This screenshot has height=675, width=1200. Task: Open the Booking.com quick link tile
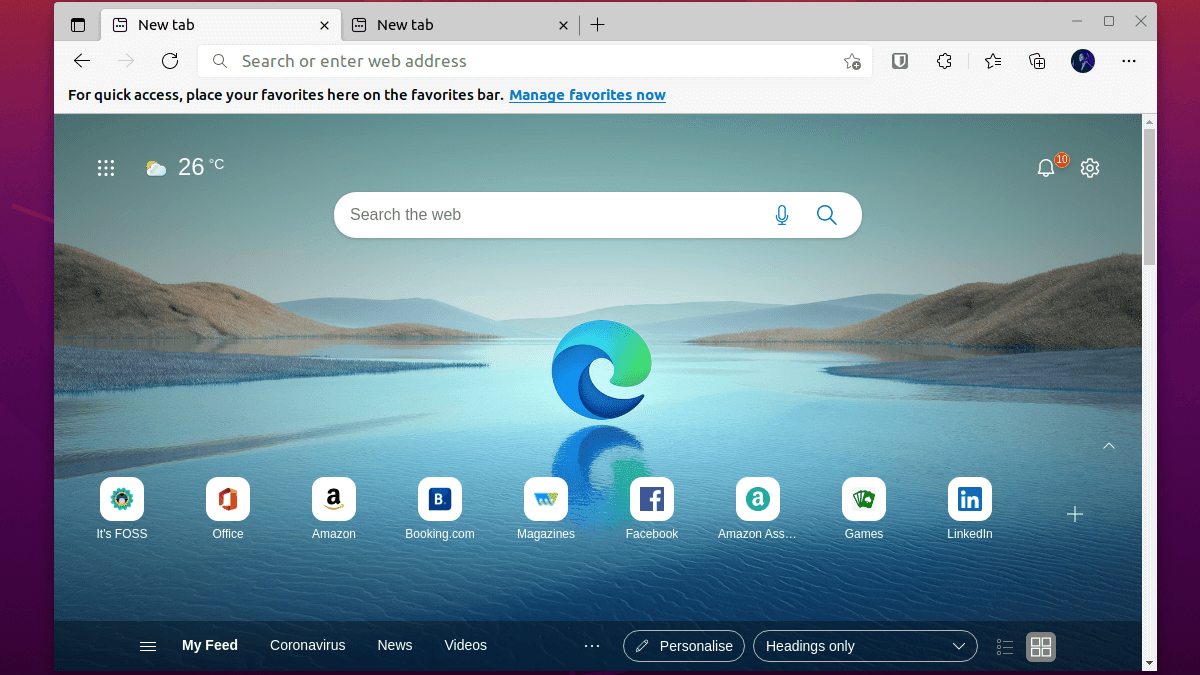440,509
